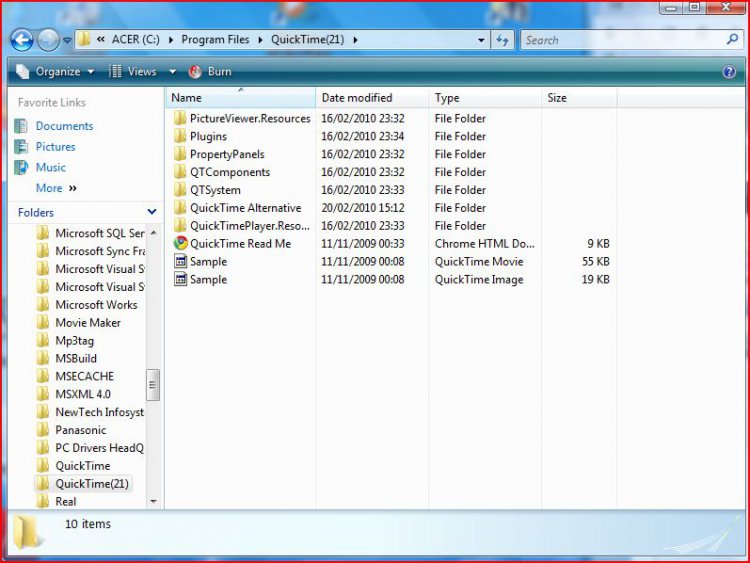Select QuickTime Alternative folder icon

(x=180, y=208)
